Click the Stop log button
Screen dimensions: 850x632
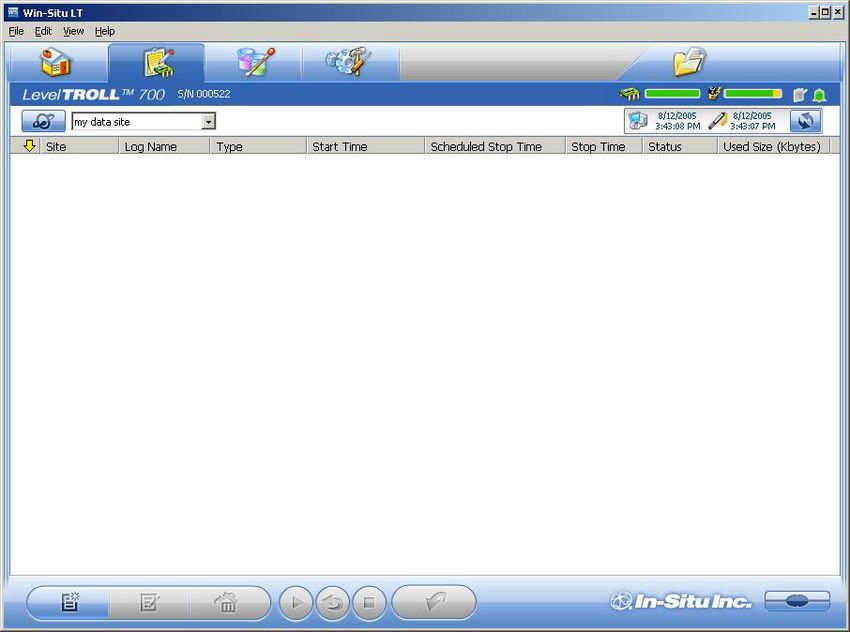(369, 603)
